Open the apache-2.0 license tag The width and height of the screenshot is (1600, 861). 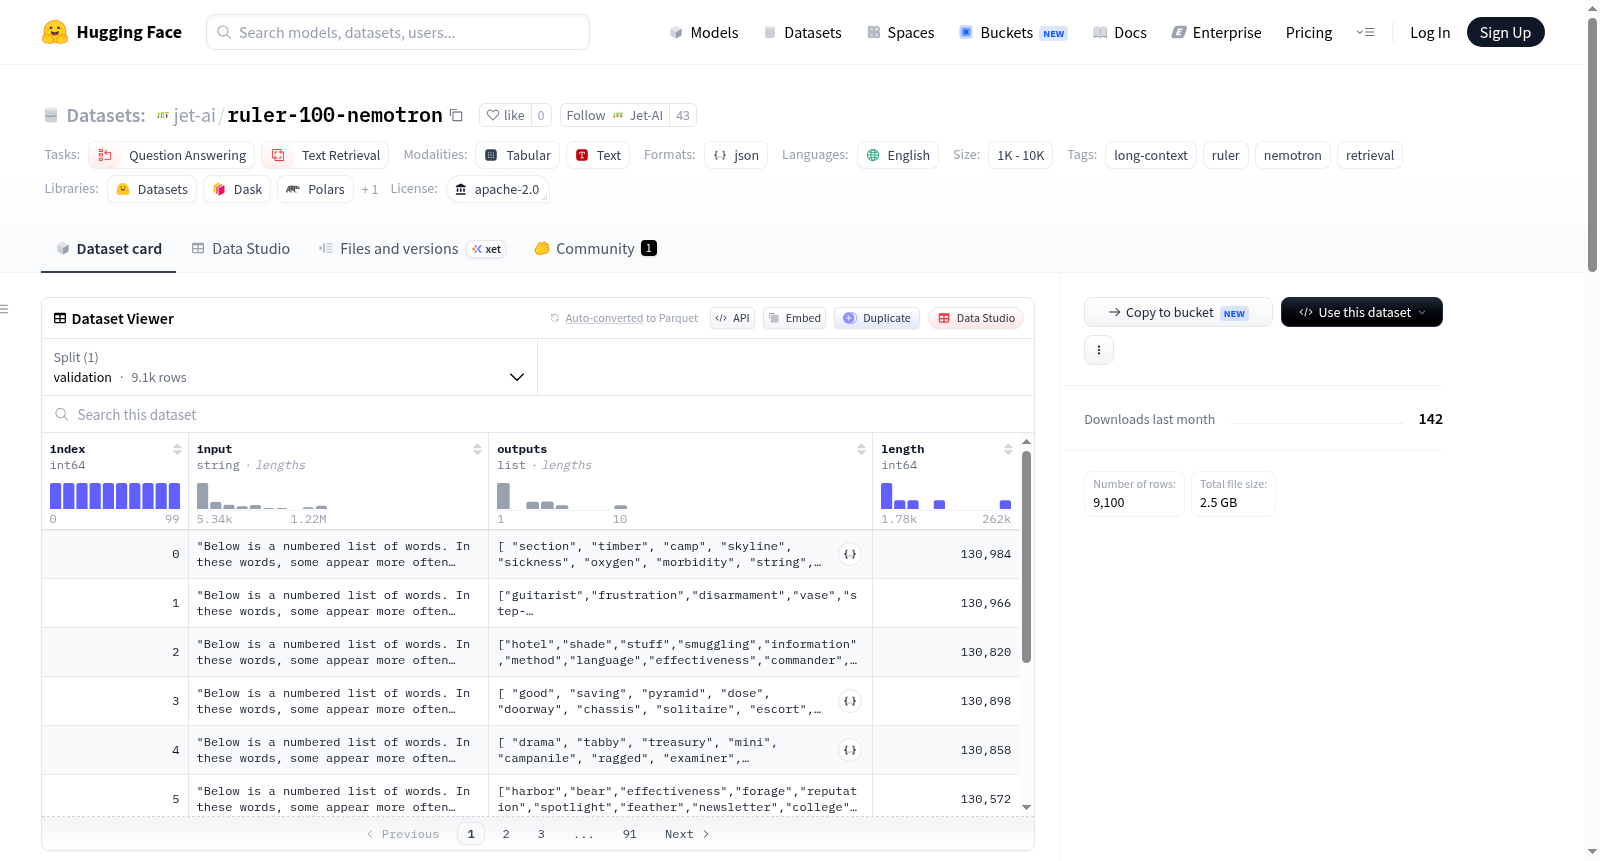[x=497, y=189]
